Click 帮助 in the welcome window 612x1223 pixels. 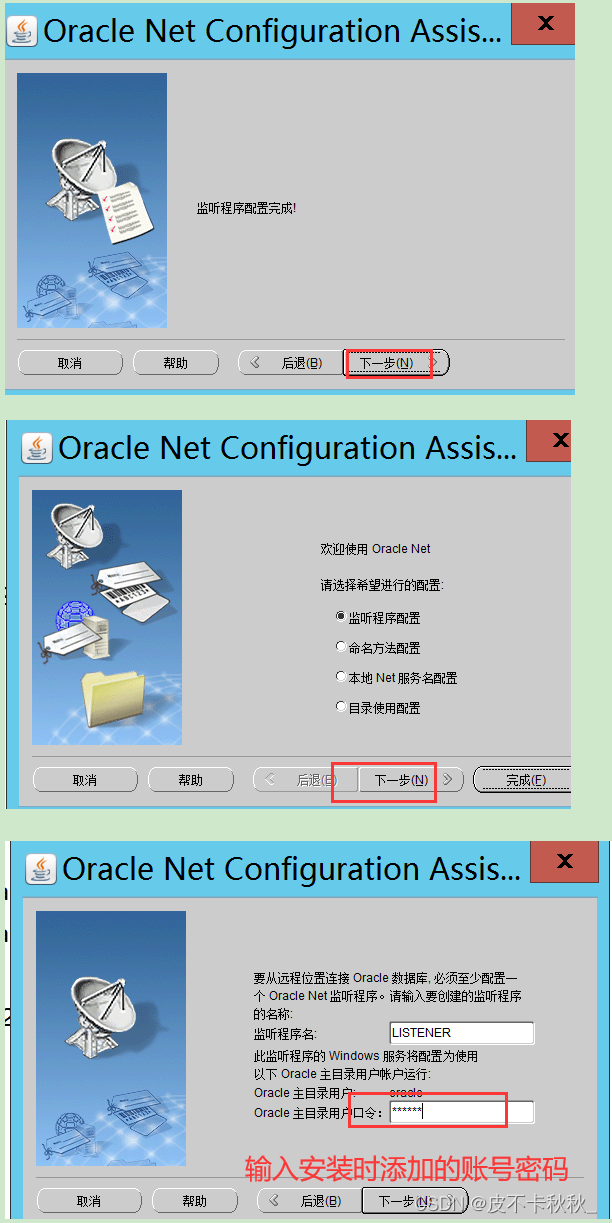point(191,780)
